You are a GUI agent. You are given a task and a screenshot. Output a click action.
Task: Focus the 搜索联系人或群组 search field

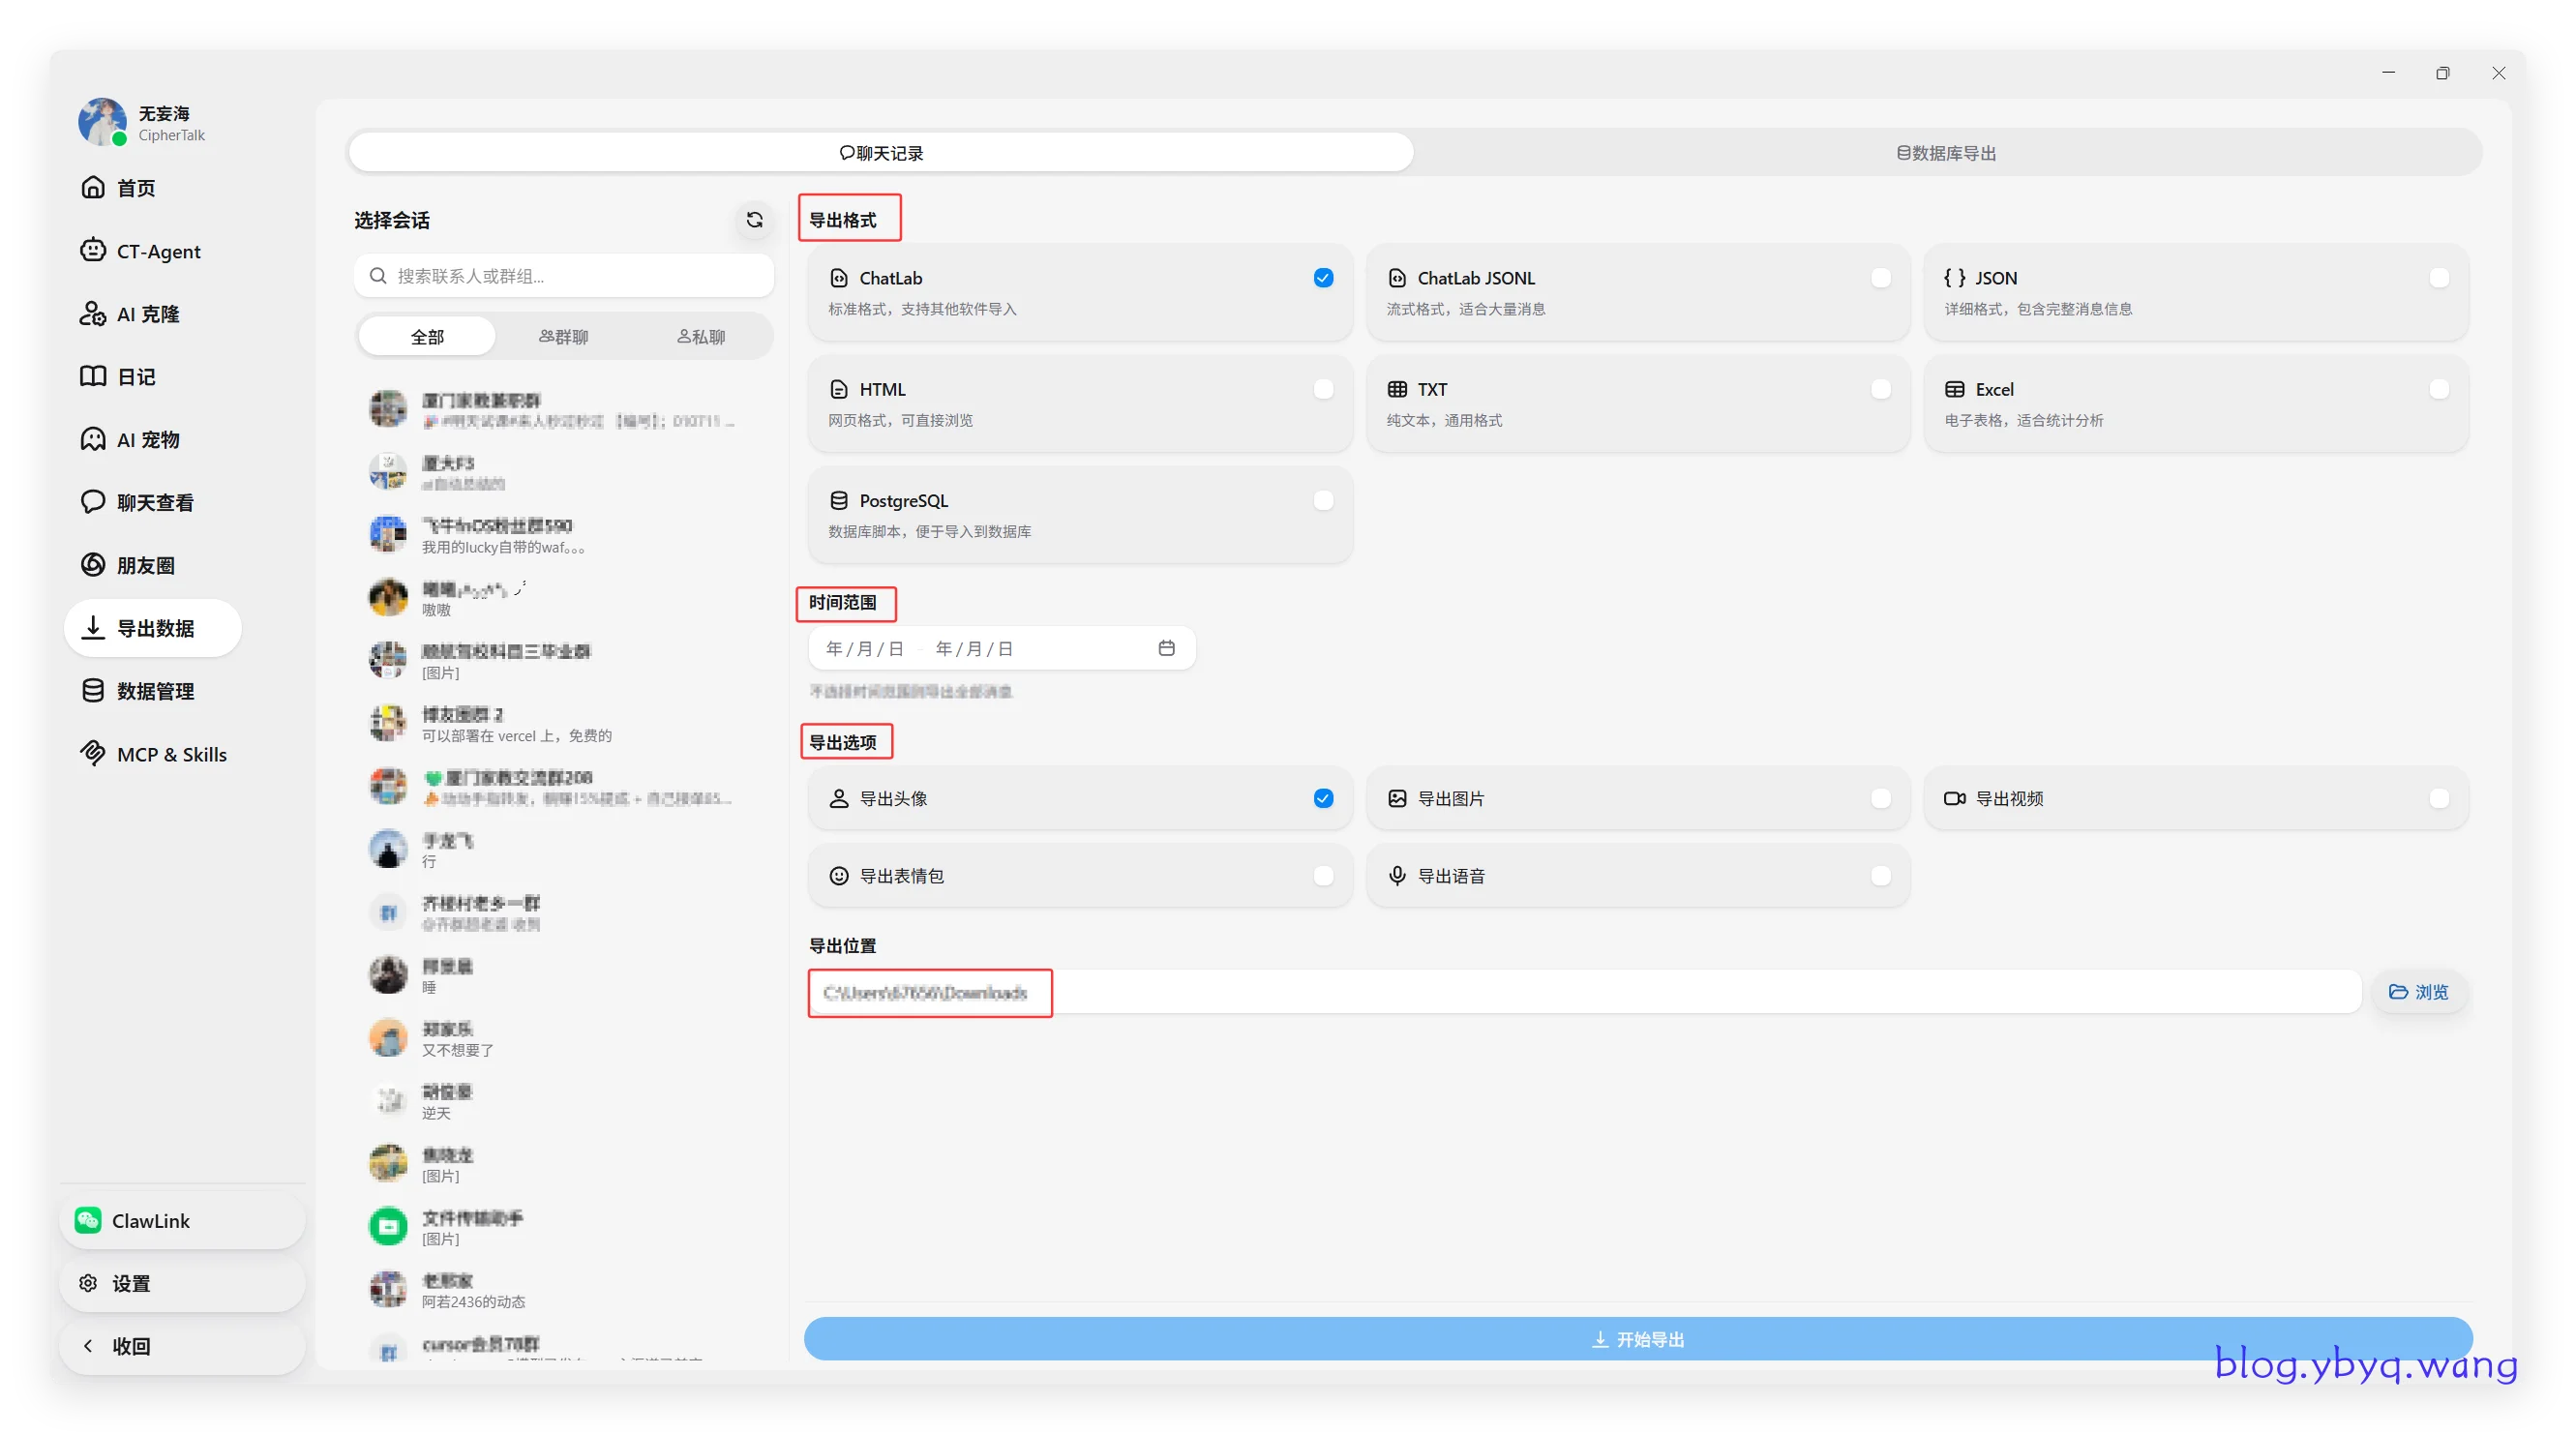coord(564,275)
